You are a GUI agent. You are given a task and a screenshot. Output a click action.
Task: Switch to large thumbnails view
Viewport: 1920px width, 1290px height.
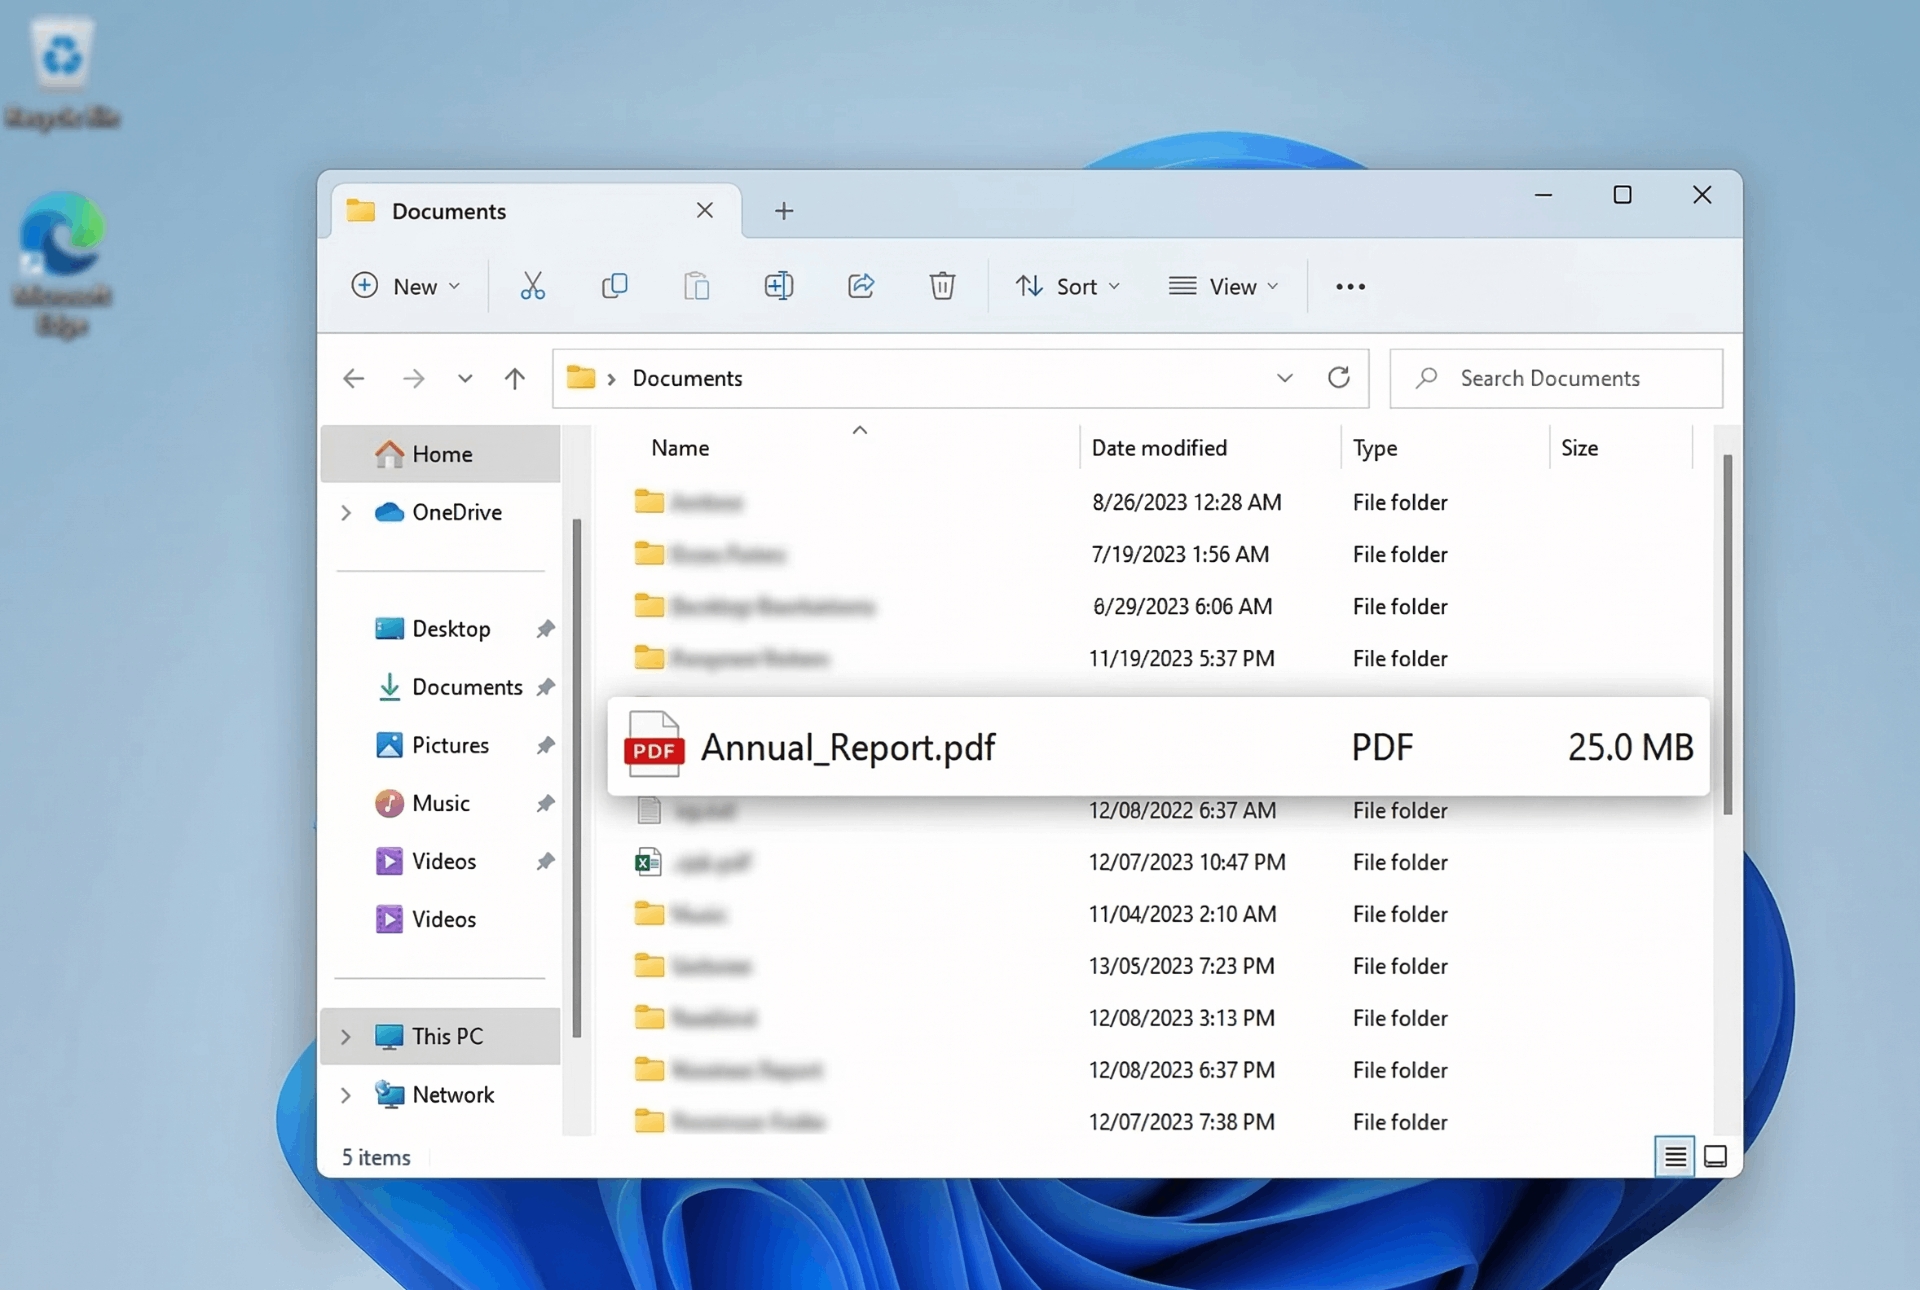tap(1716, 1156)
